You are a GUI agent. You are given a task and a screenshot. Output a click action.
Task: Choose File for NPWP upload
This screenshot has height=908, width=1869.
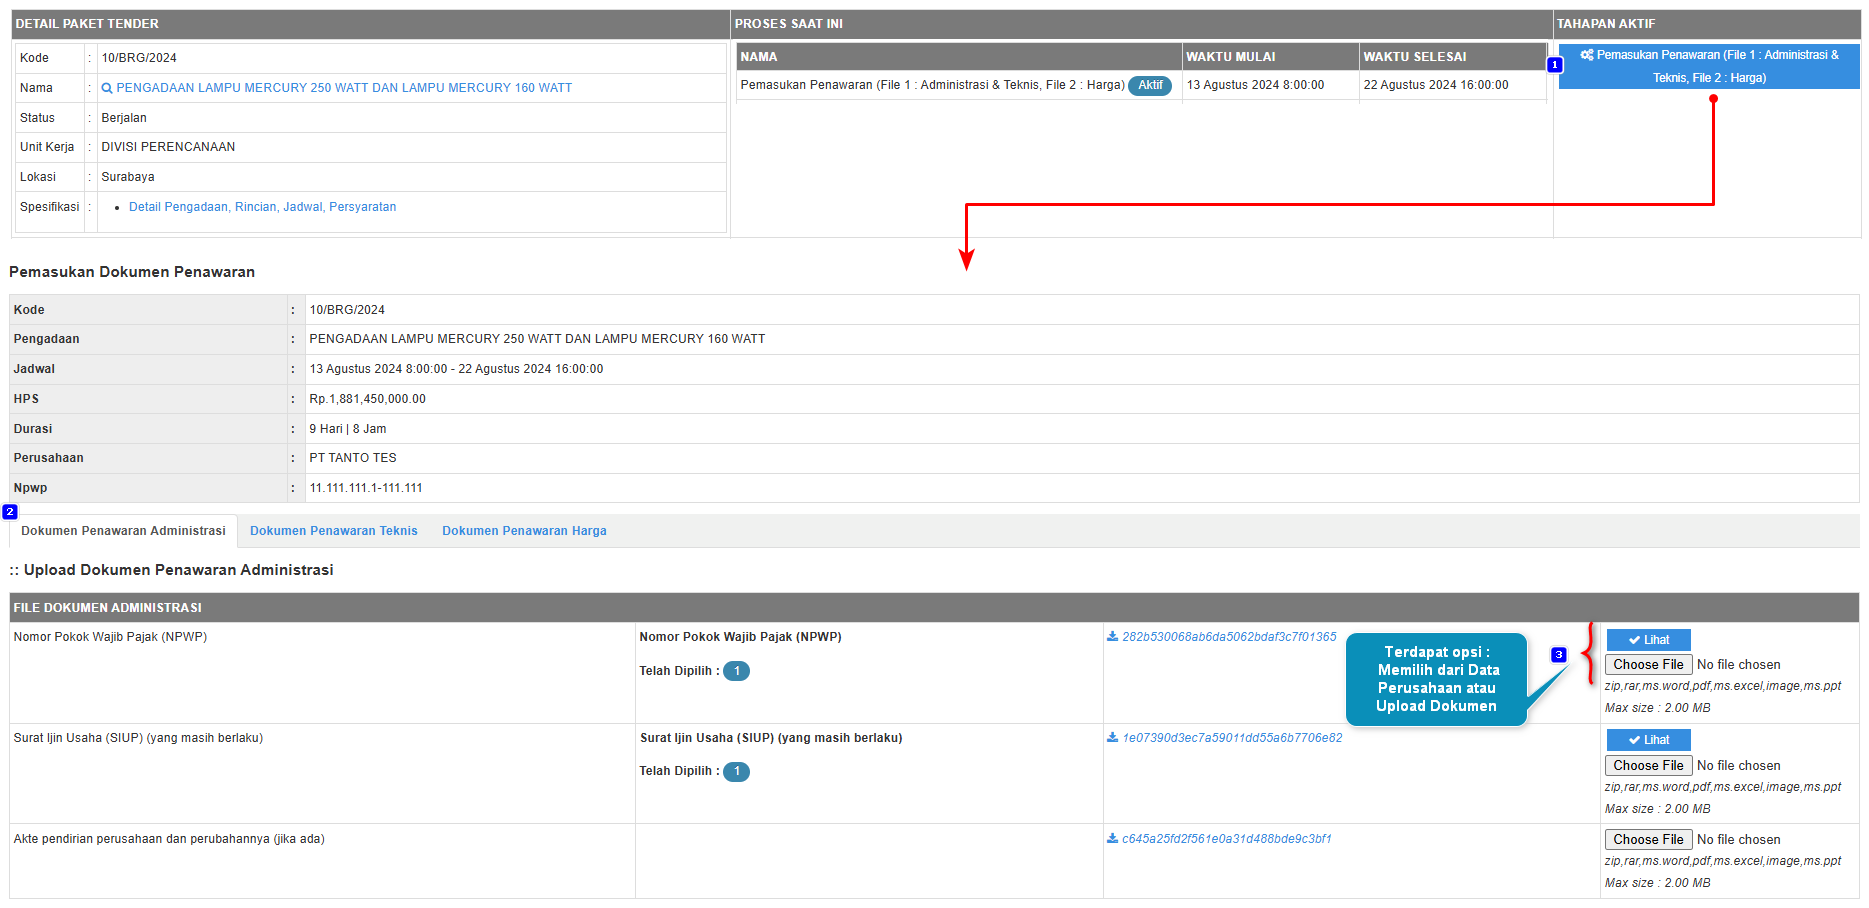1648,665
